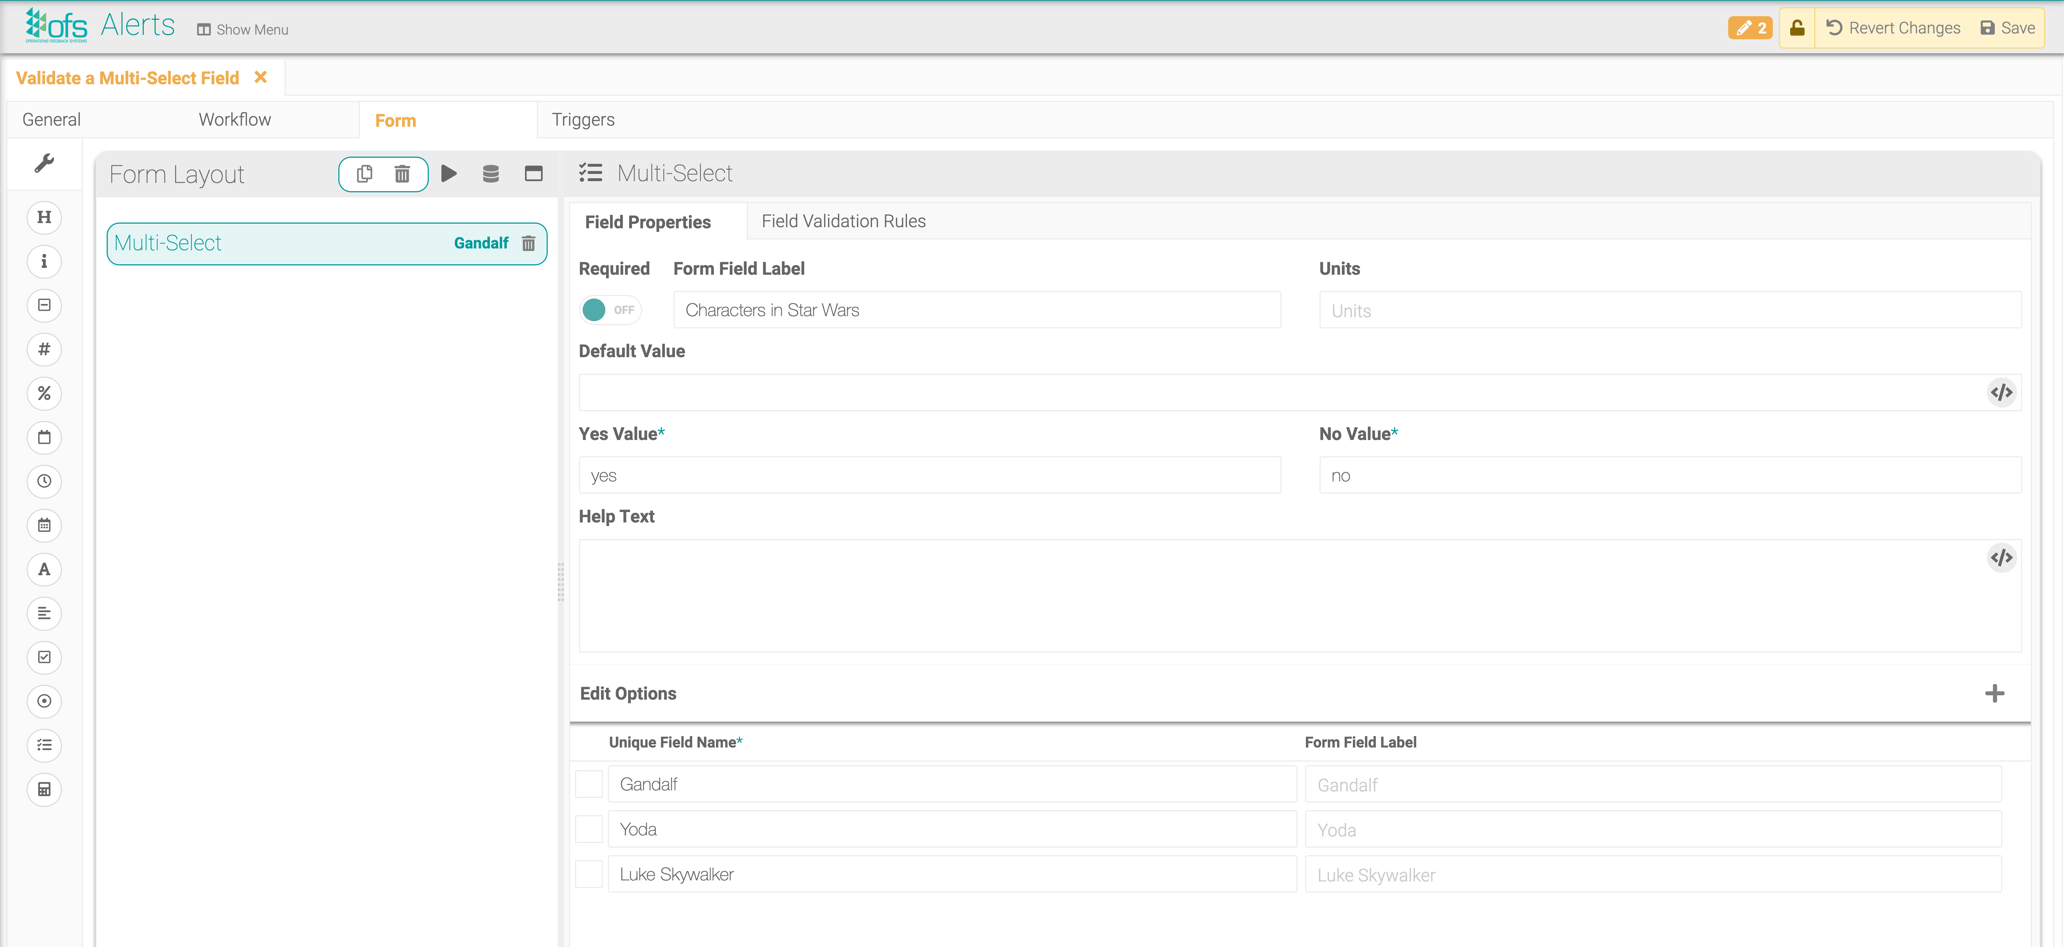The image size is (2064, 947).
Task: Add a Number (#) field from sidebar
Action: point(44,349)
